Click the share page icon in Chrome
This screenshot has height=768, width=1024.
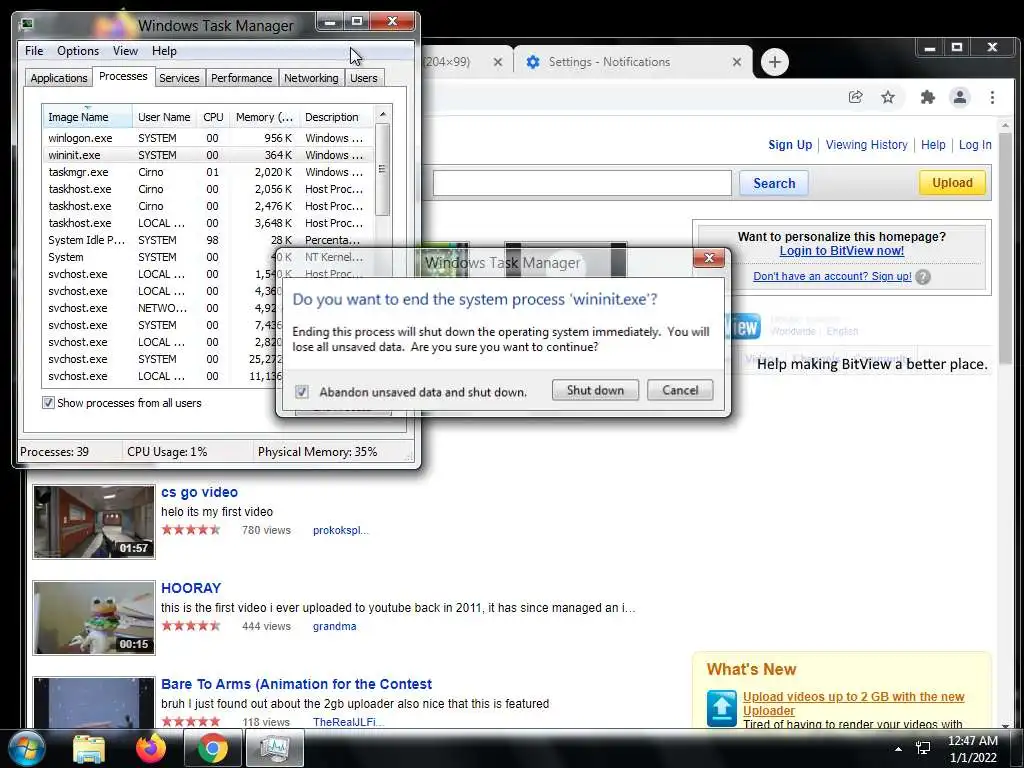tap(855, 97)
